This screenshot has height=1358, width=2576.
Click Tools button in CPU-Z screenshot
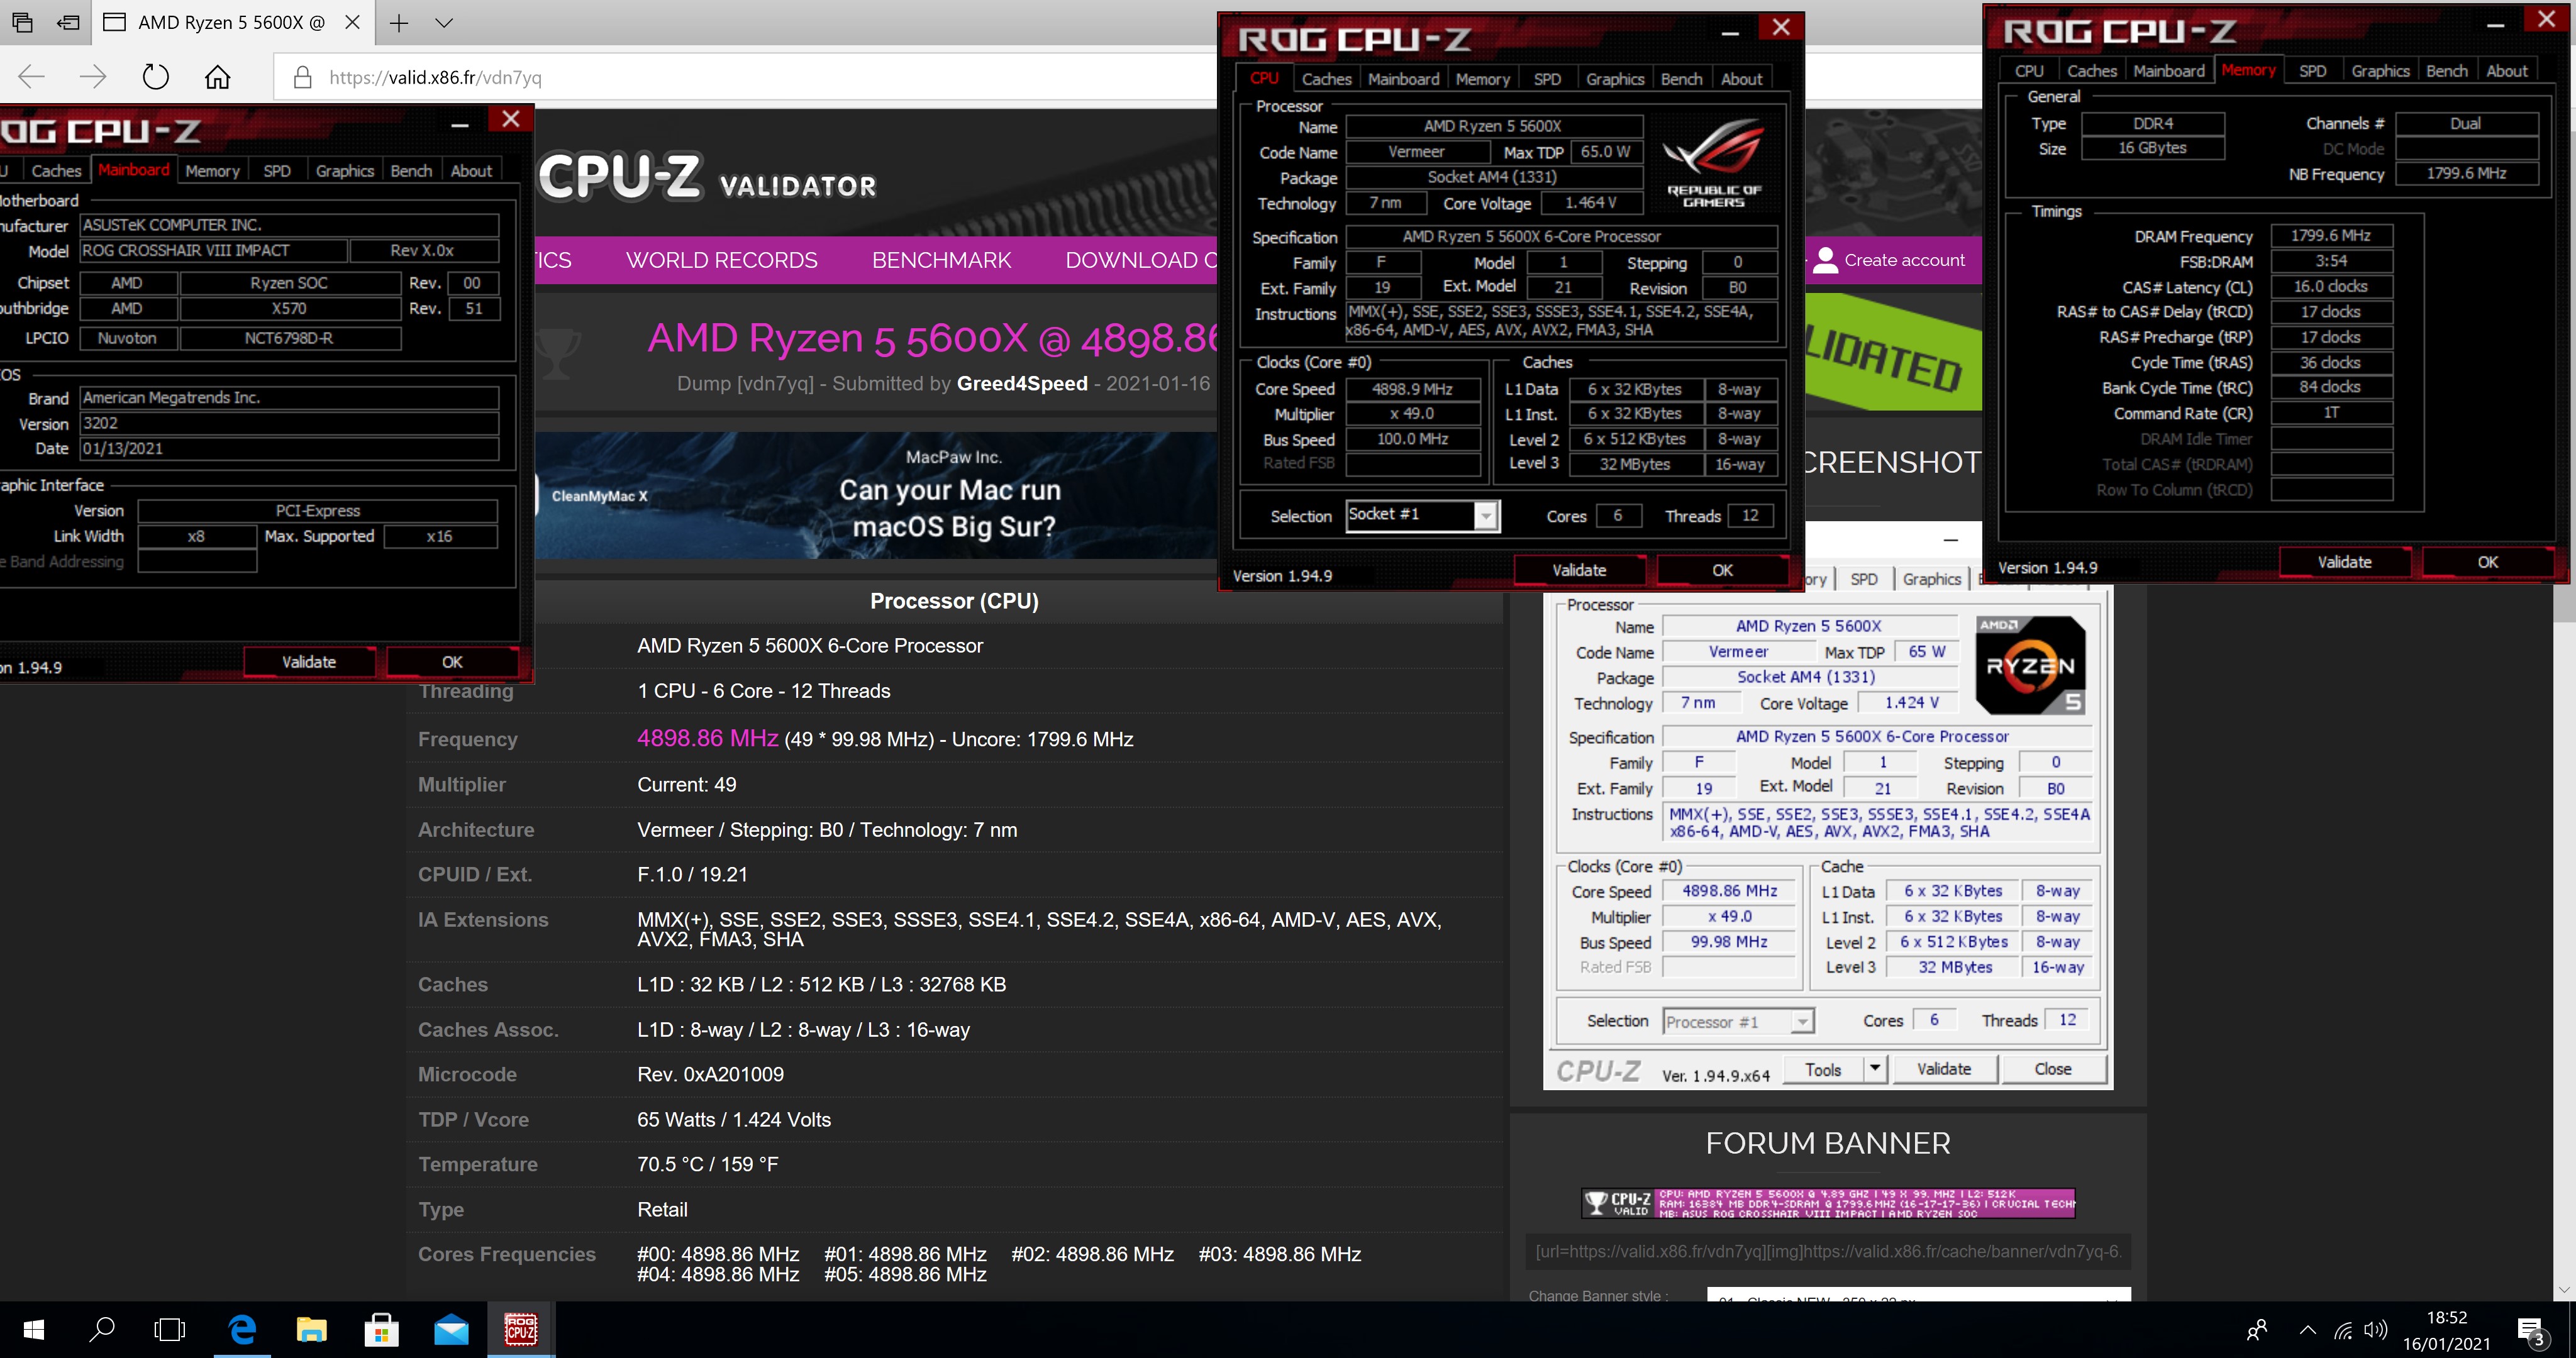[1822, 1069]
